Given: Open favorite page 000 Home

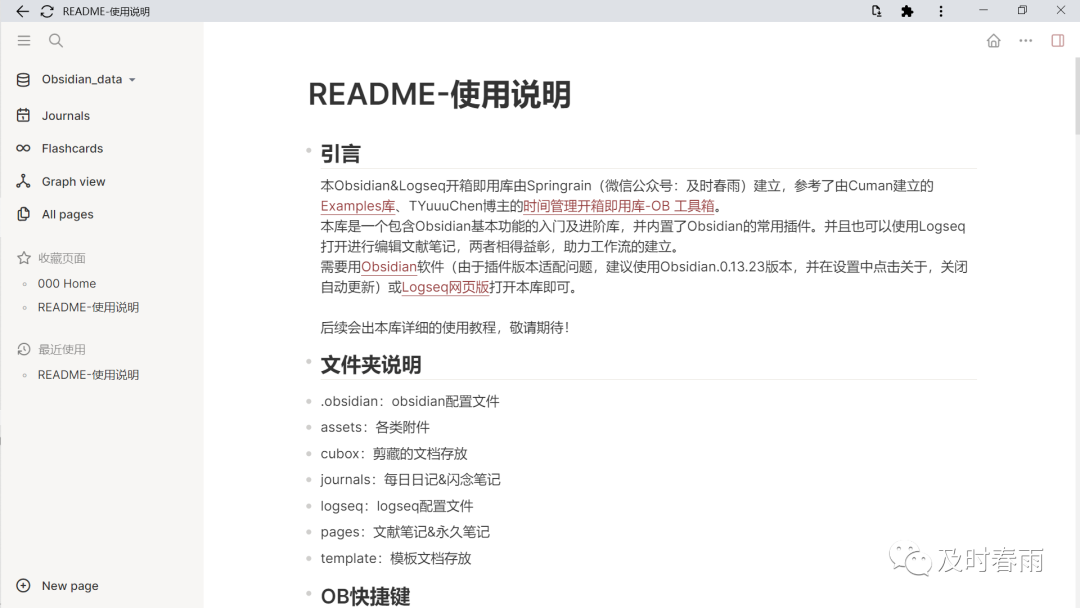Looking at the screenshot, I should 67,283.
